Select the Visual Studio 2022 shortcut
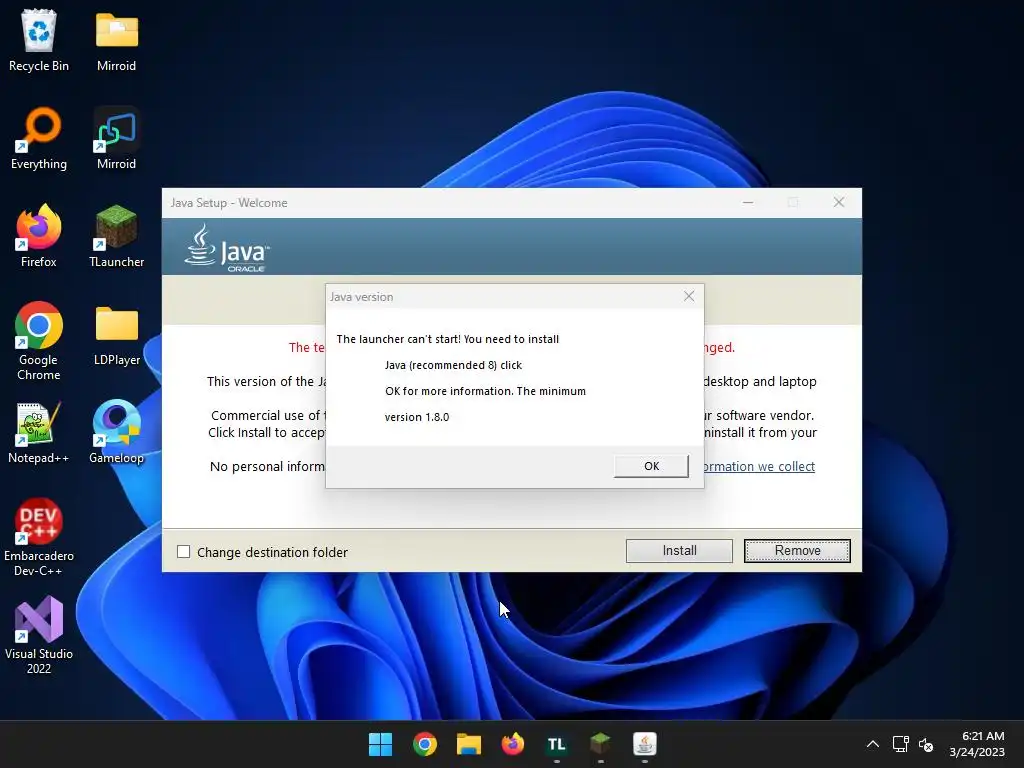The width and height of the screenshot is (1024, 768). [x=39, y=635]
